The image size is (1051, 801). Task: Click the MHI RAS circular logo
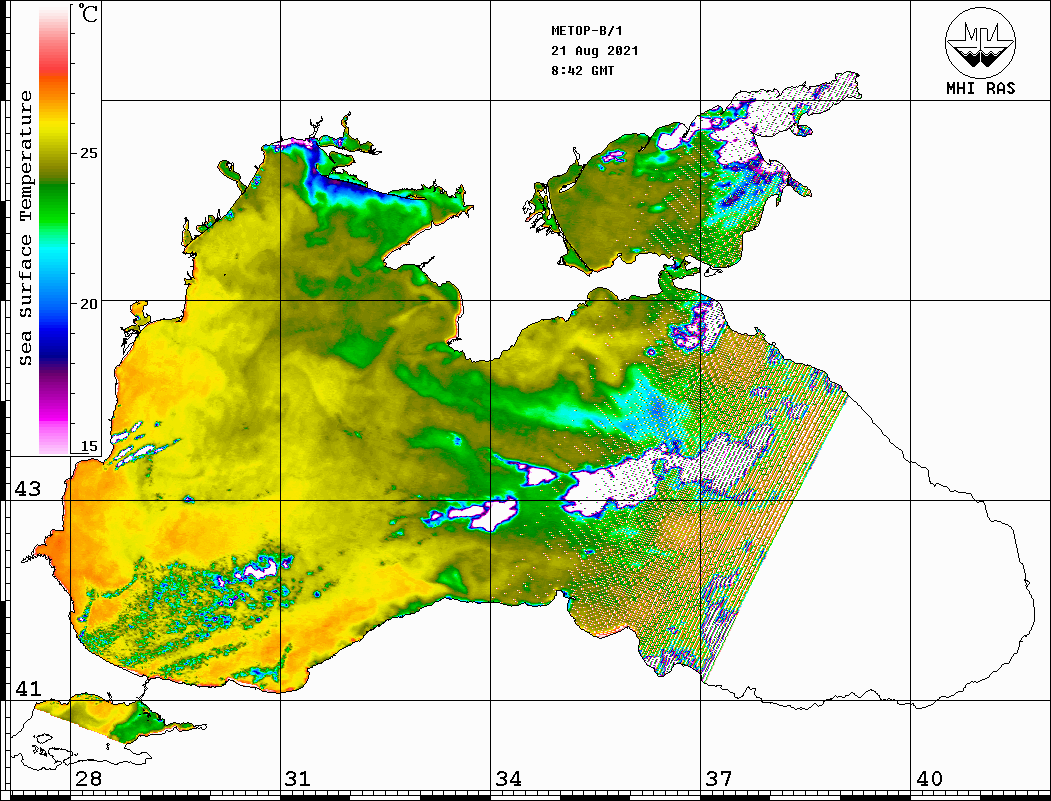tap(981, 42)
